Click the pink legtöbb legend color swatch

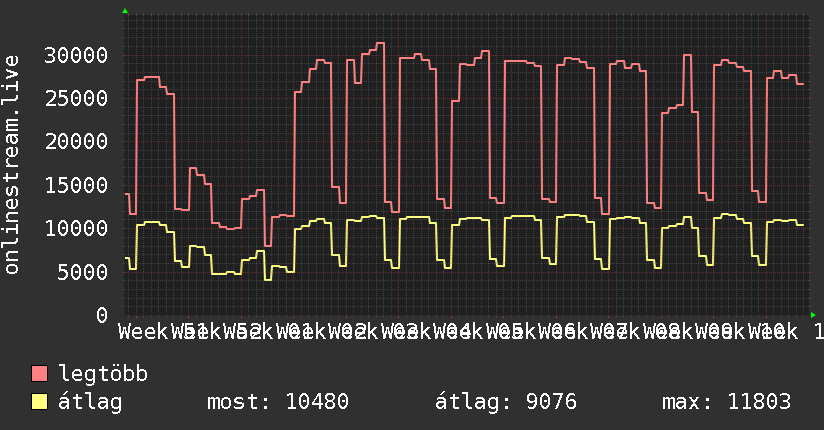point(39,374)
